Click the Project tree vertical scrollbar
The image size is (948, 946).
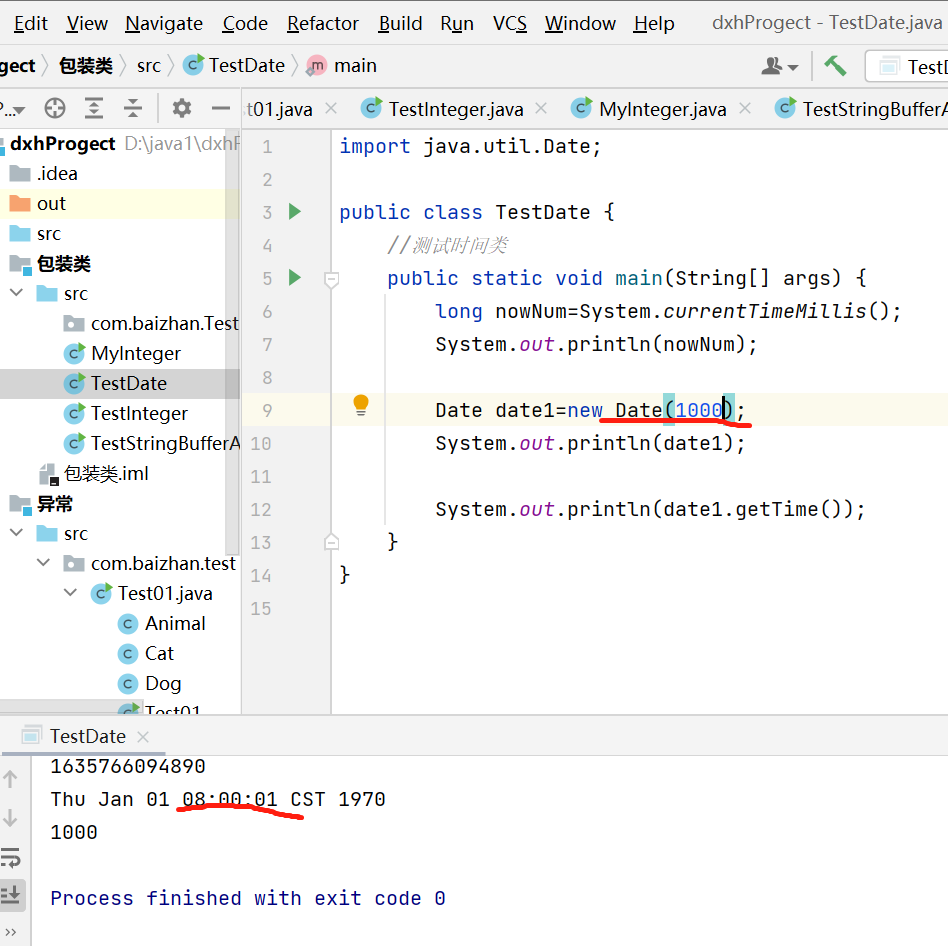coord(233,342)
